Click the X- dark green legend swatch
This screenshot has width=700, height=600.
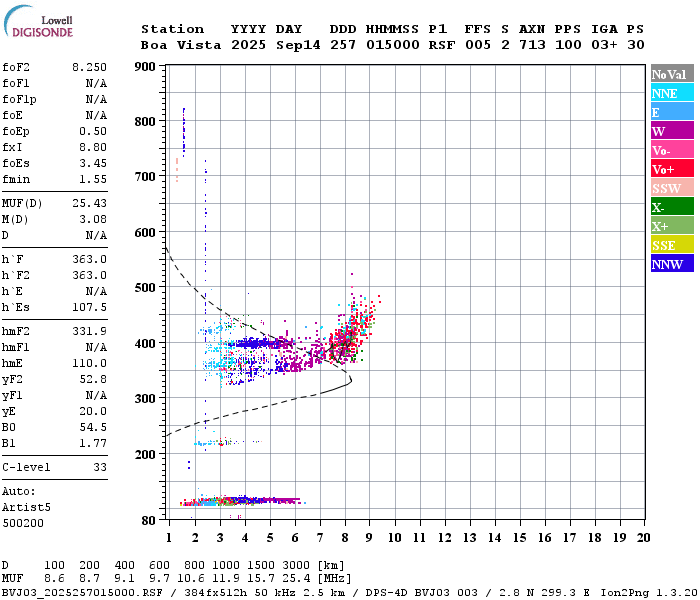click(672, 207)
